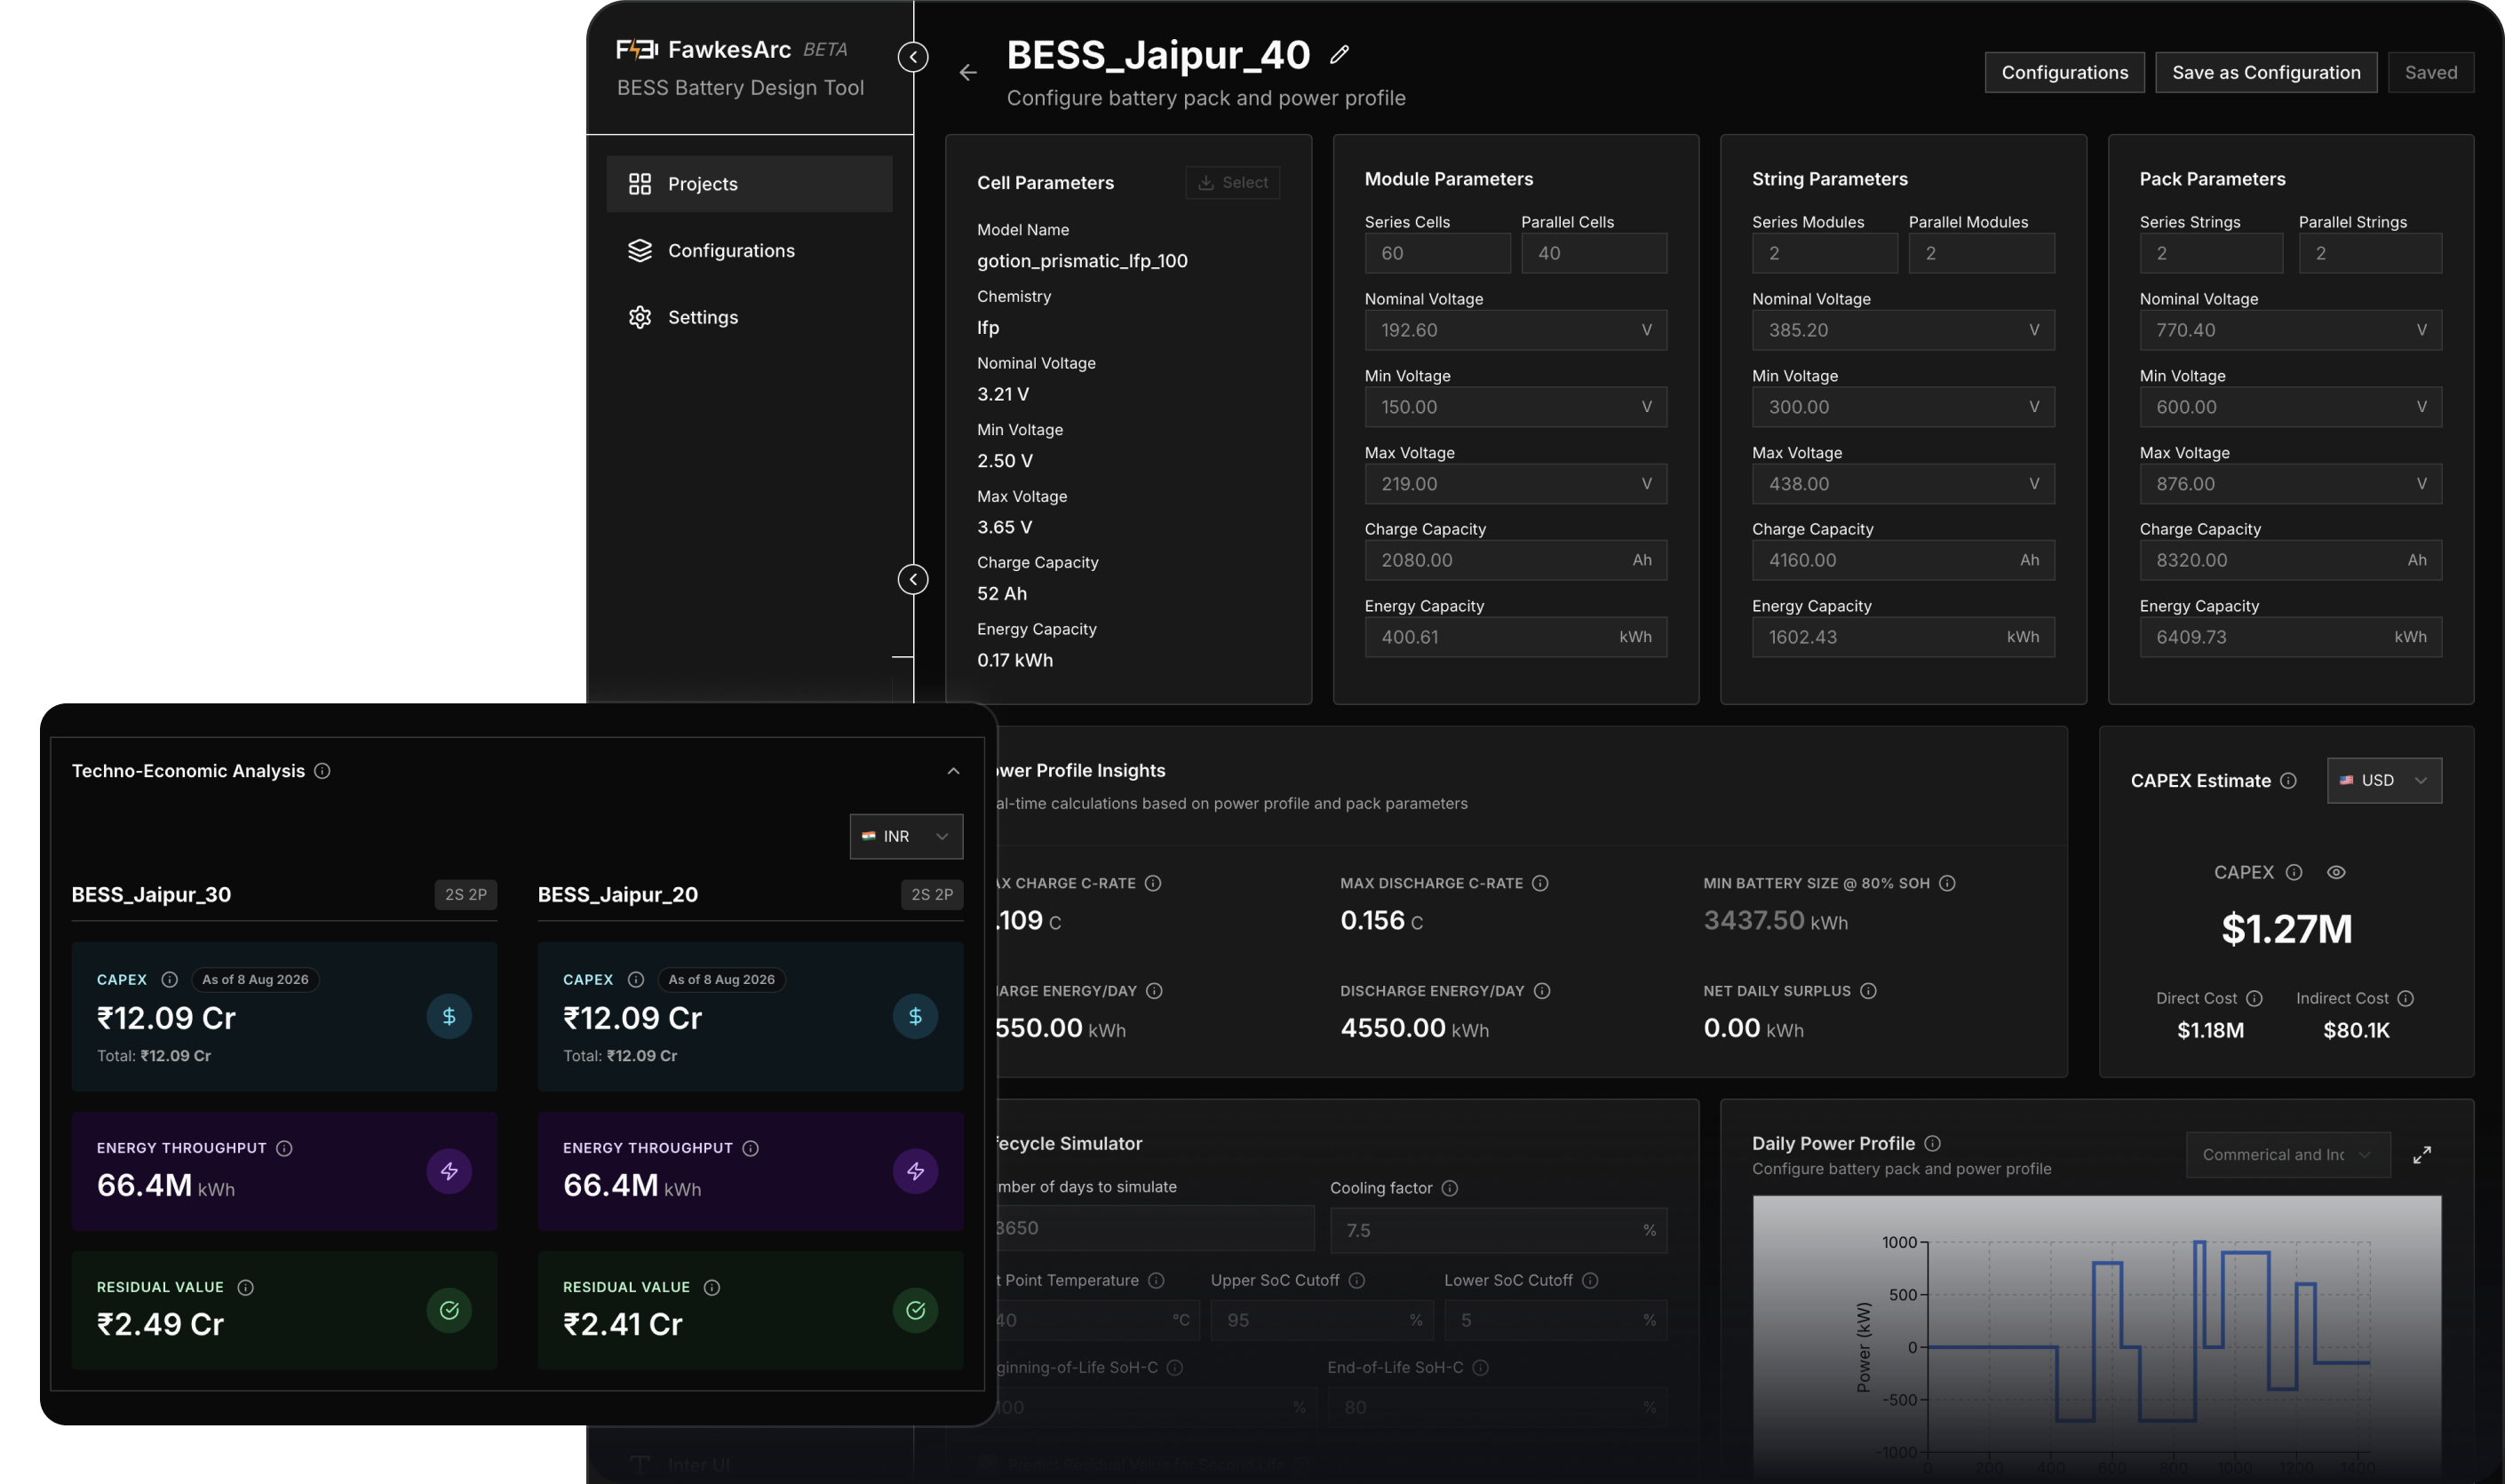Open the INR currency dropdown

(x=906, y=836)
